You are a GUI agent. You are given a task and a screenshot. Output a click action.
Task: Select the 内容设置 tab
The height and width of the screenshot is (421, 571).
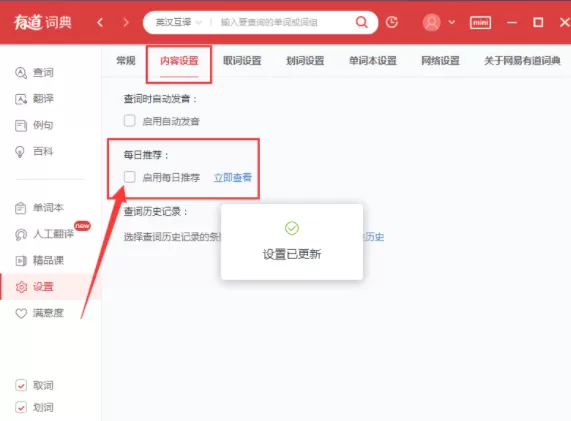[179, 61]
